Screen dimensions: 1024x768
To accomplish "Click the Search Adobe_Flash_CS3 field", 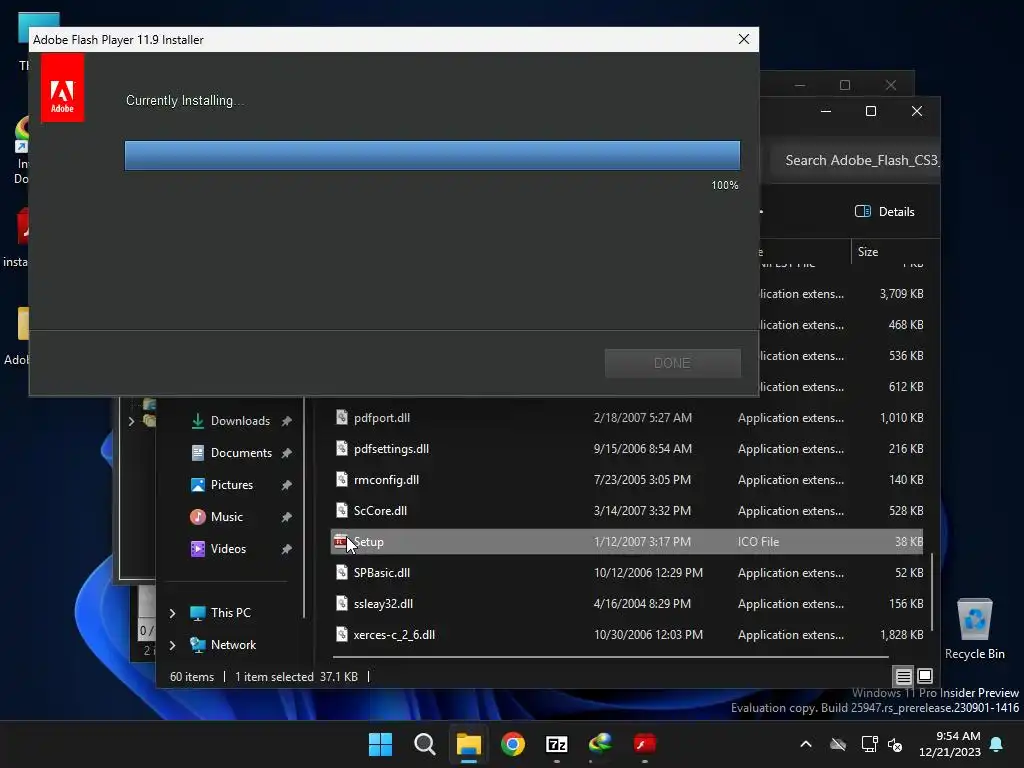I will (856, 161).
